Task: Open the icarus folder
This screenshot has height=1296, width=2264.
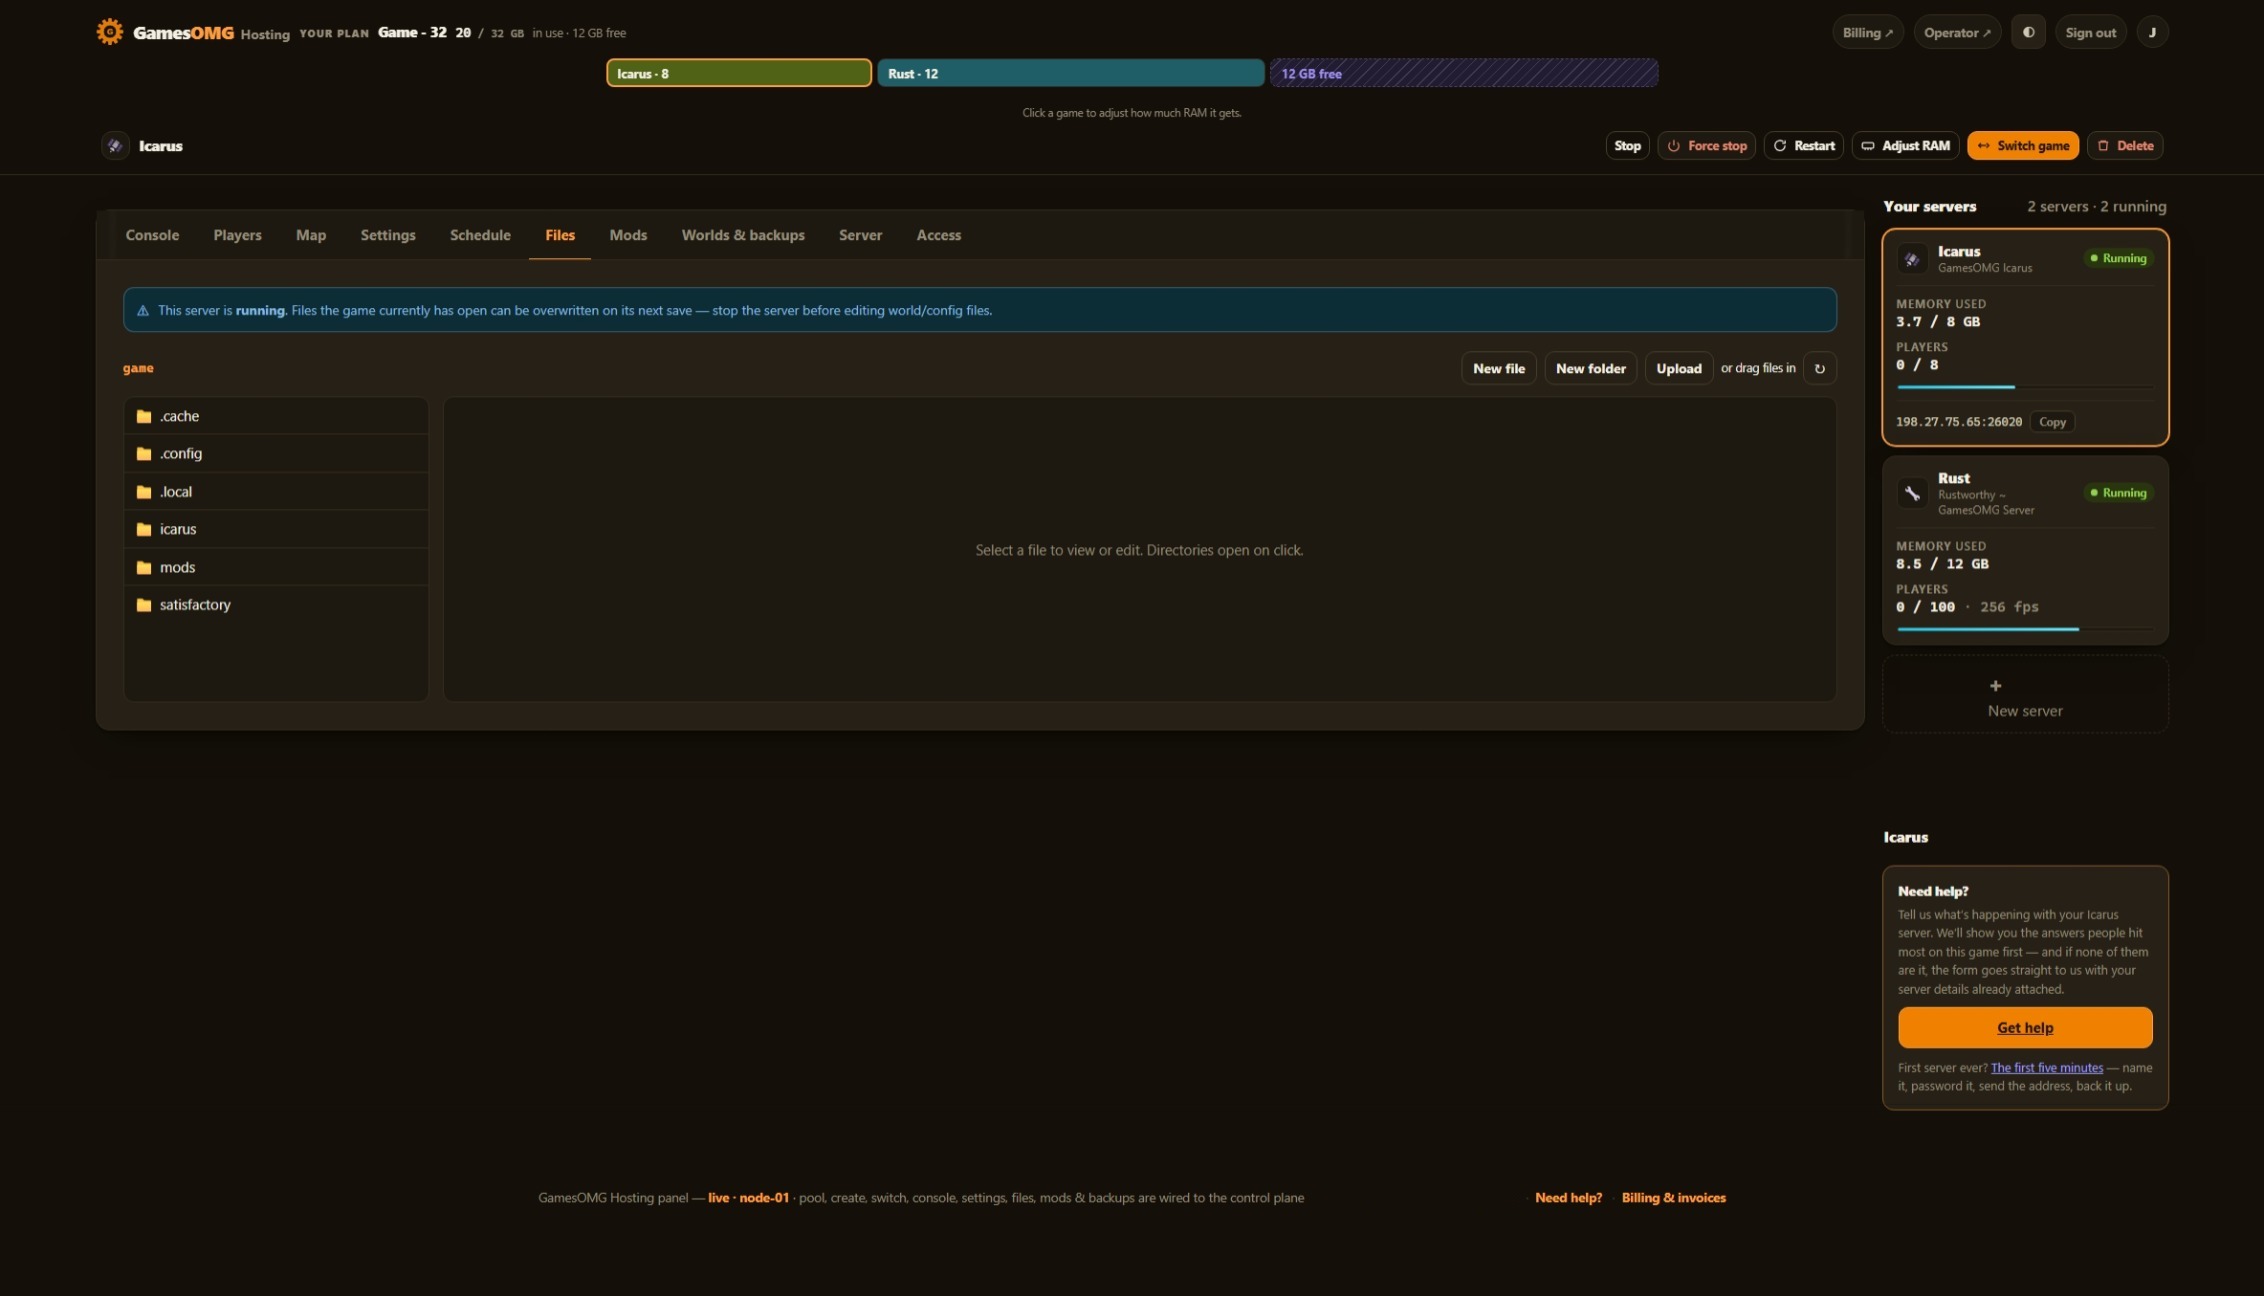Action: 276,529
